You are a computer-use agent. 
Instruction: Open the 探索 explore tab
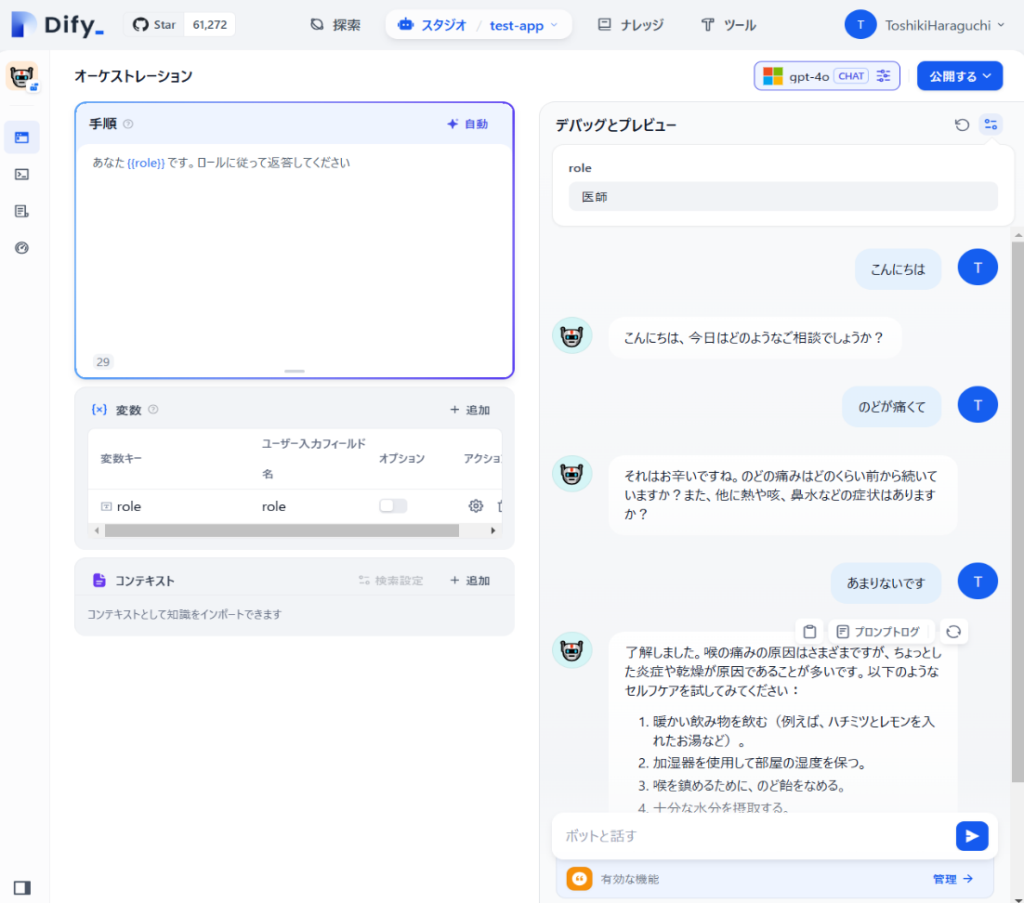click(336, 25)
